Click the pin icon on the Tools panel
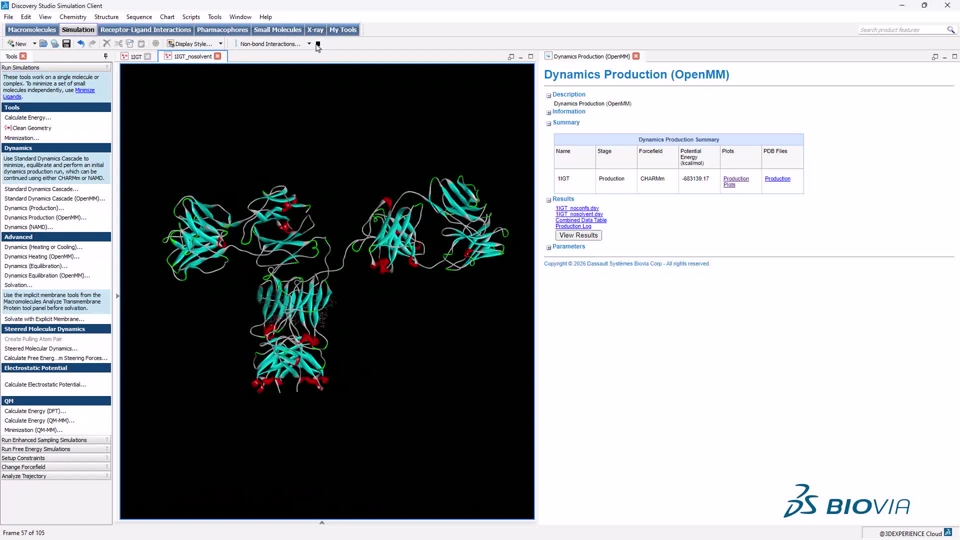This screenshot has width=960, height=540. (x=106, y=56)
